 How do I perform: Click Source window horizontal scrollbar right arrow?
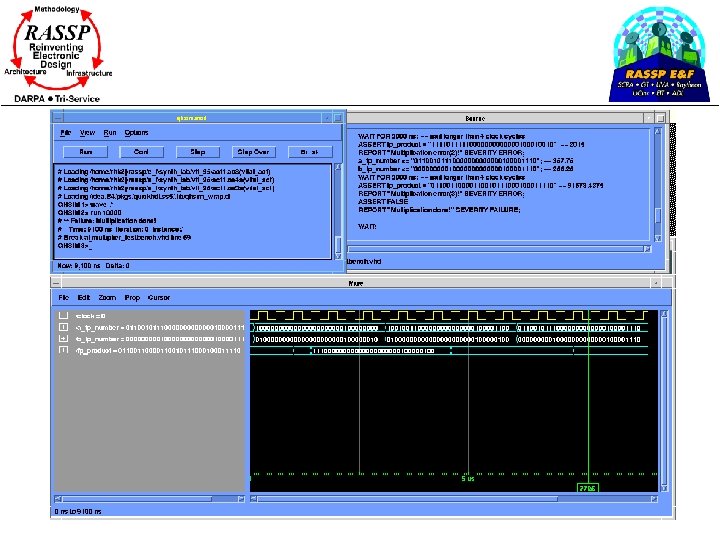(x=647, y=249)
